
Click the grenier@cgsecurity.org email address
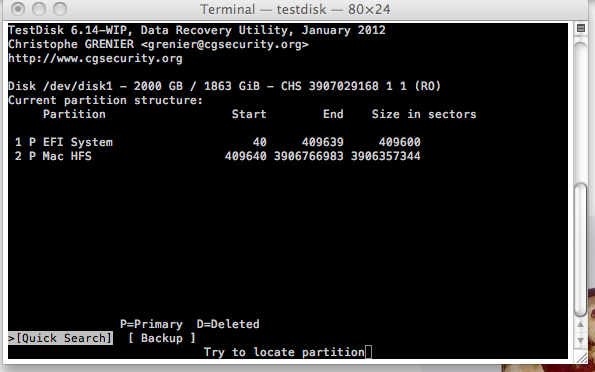pyautogui.click(x=224, y=44)
